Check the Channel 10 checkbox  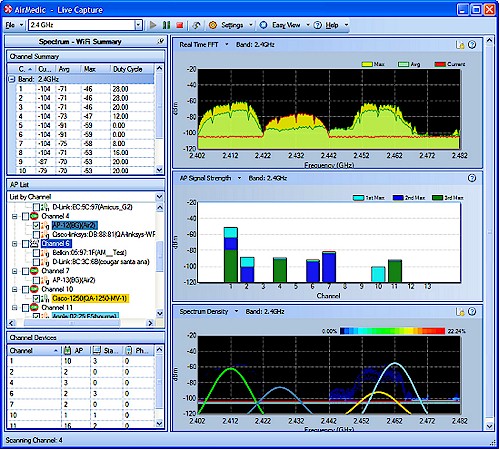point(25,289)
